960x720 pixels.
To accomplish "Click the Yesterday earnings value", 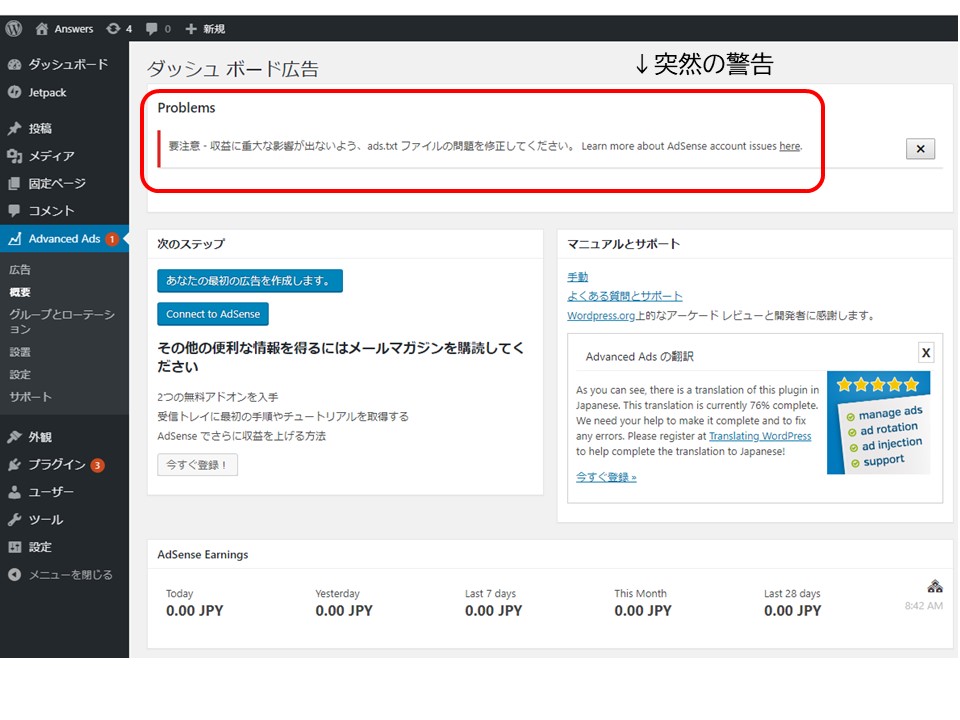I will click(344, 611).
